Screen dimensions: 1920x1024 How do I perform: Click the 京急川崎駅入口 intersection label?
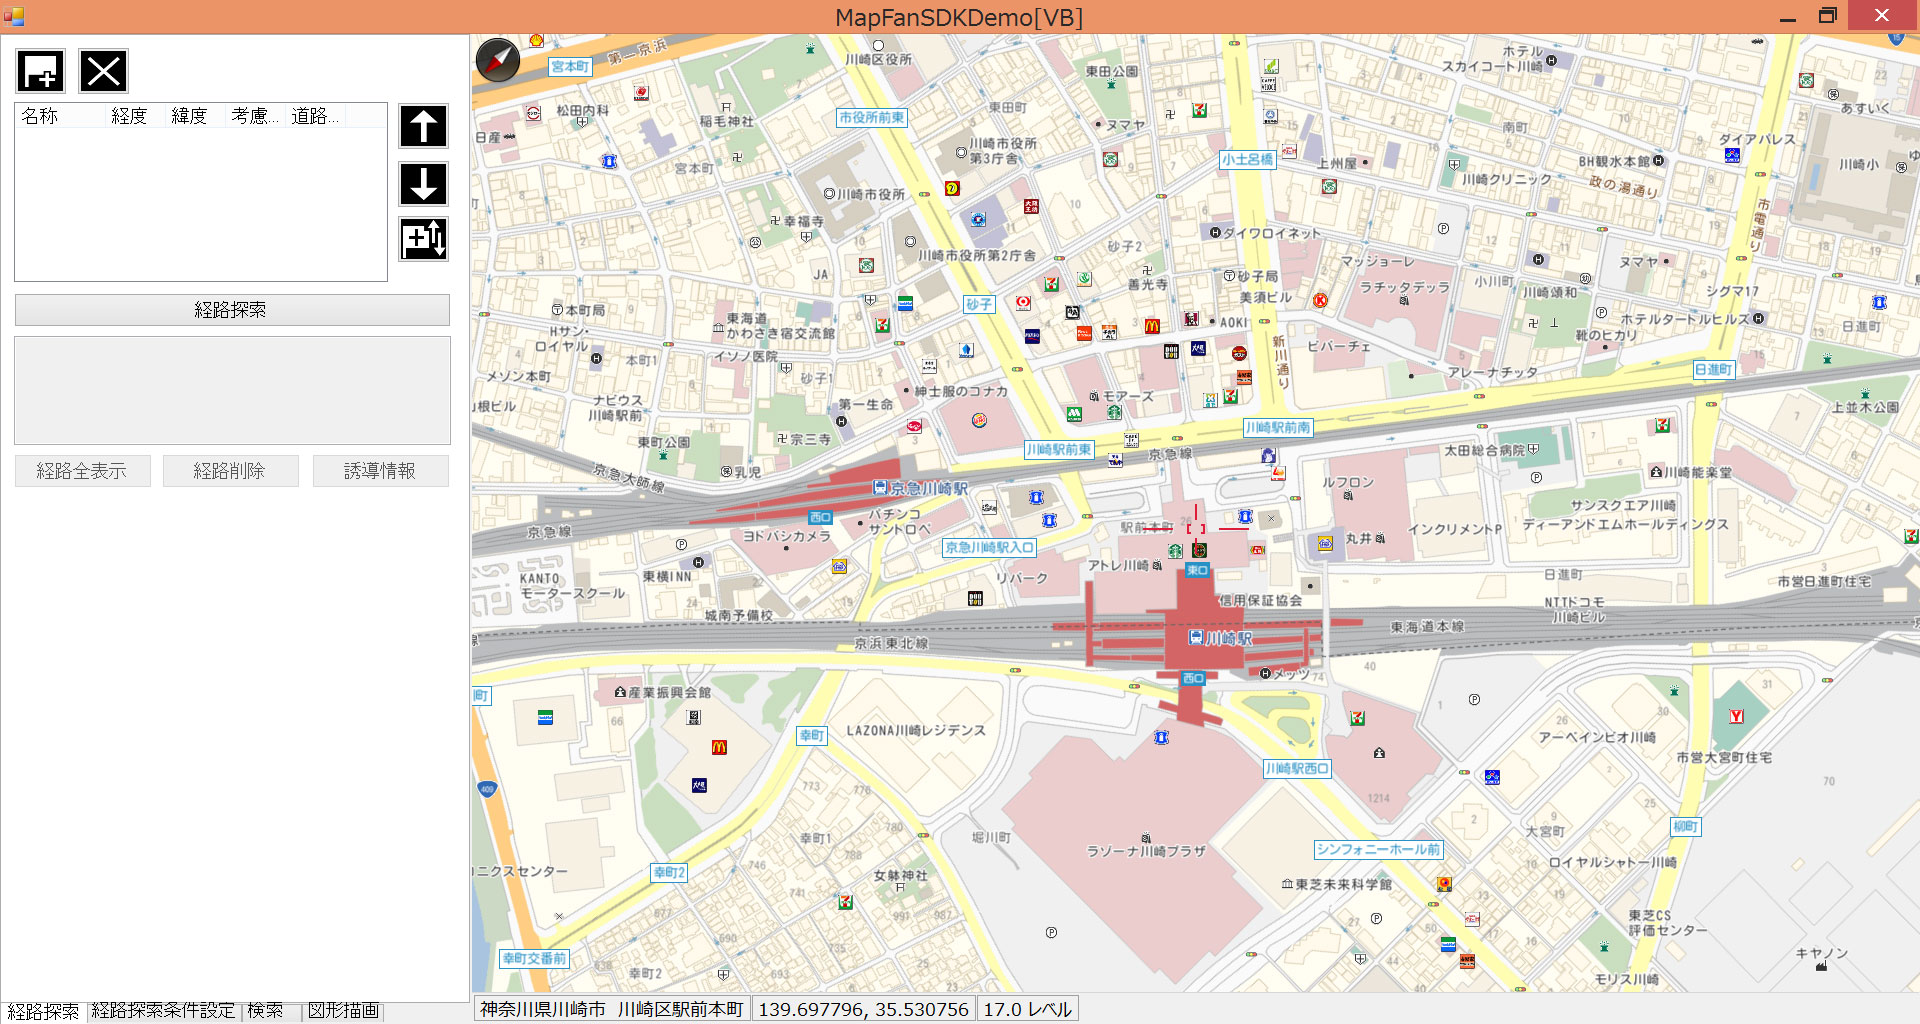989,548
